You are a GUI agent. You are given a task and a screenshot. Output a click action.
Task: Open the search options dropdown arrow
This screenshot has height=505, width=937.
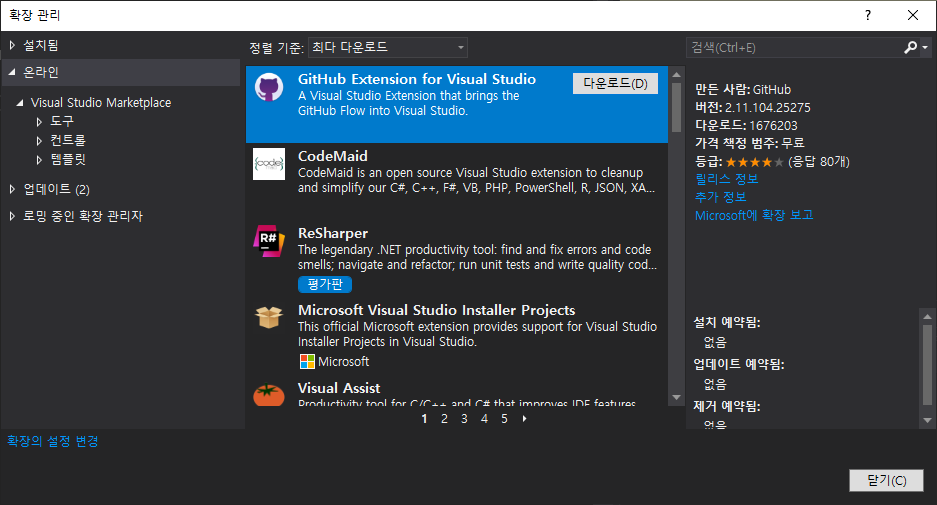coord(925,47)
